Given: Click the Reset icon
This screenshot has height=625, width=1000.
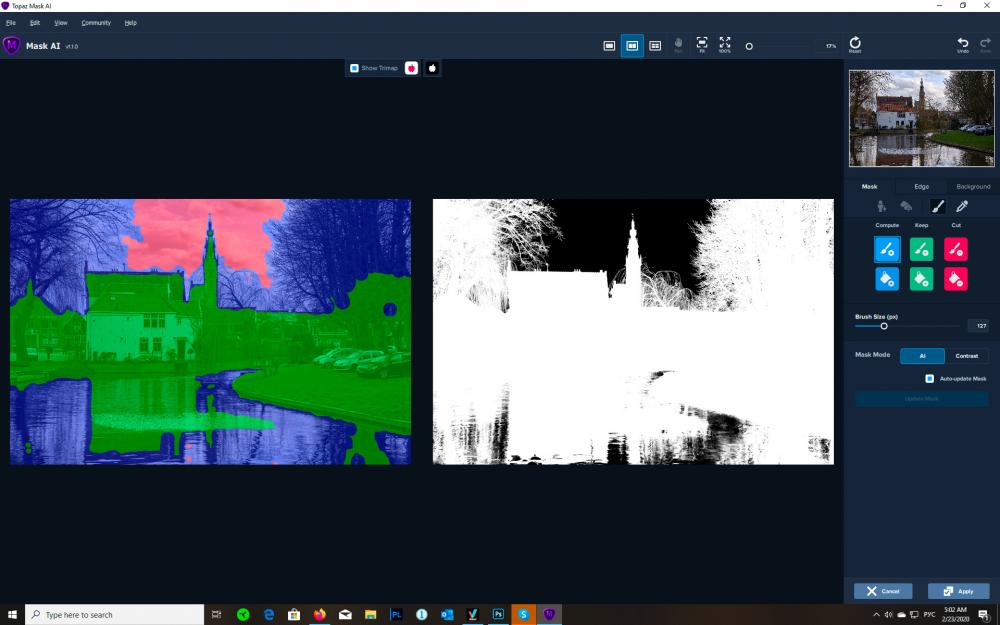Looking at the screenshot, I should coord(855,45).
